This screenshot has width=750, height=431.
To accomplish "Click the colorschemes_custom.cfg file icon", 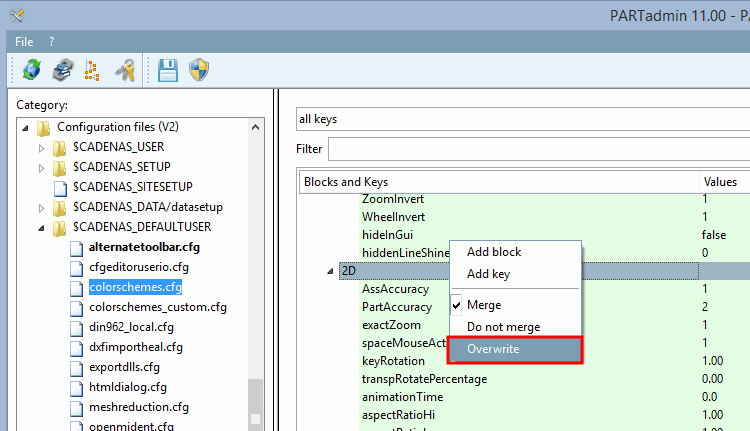I will [77, 308].
